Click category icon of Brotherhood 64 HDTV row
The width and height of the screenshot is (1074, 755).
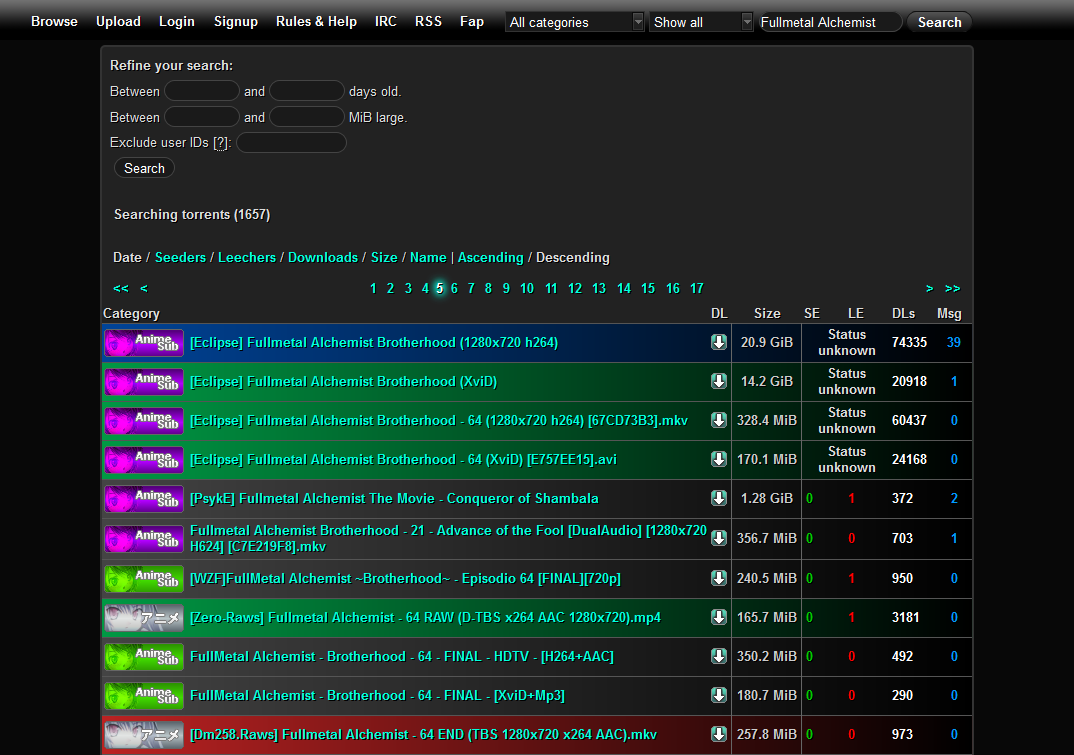click(x=144, y=657)
